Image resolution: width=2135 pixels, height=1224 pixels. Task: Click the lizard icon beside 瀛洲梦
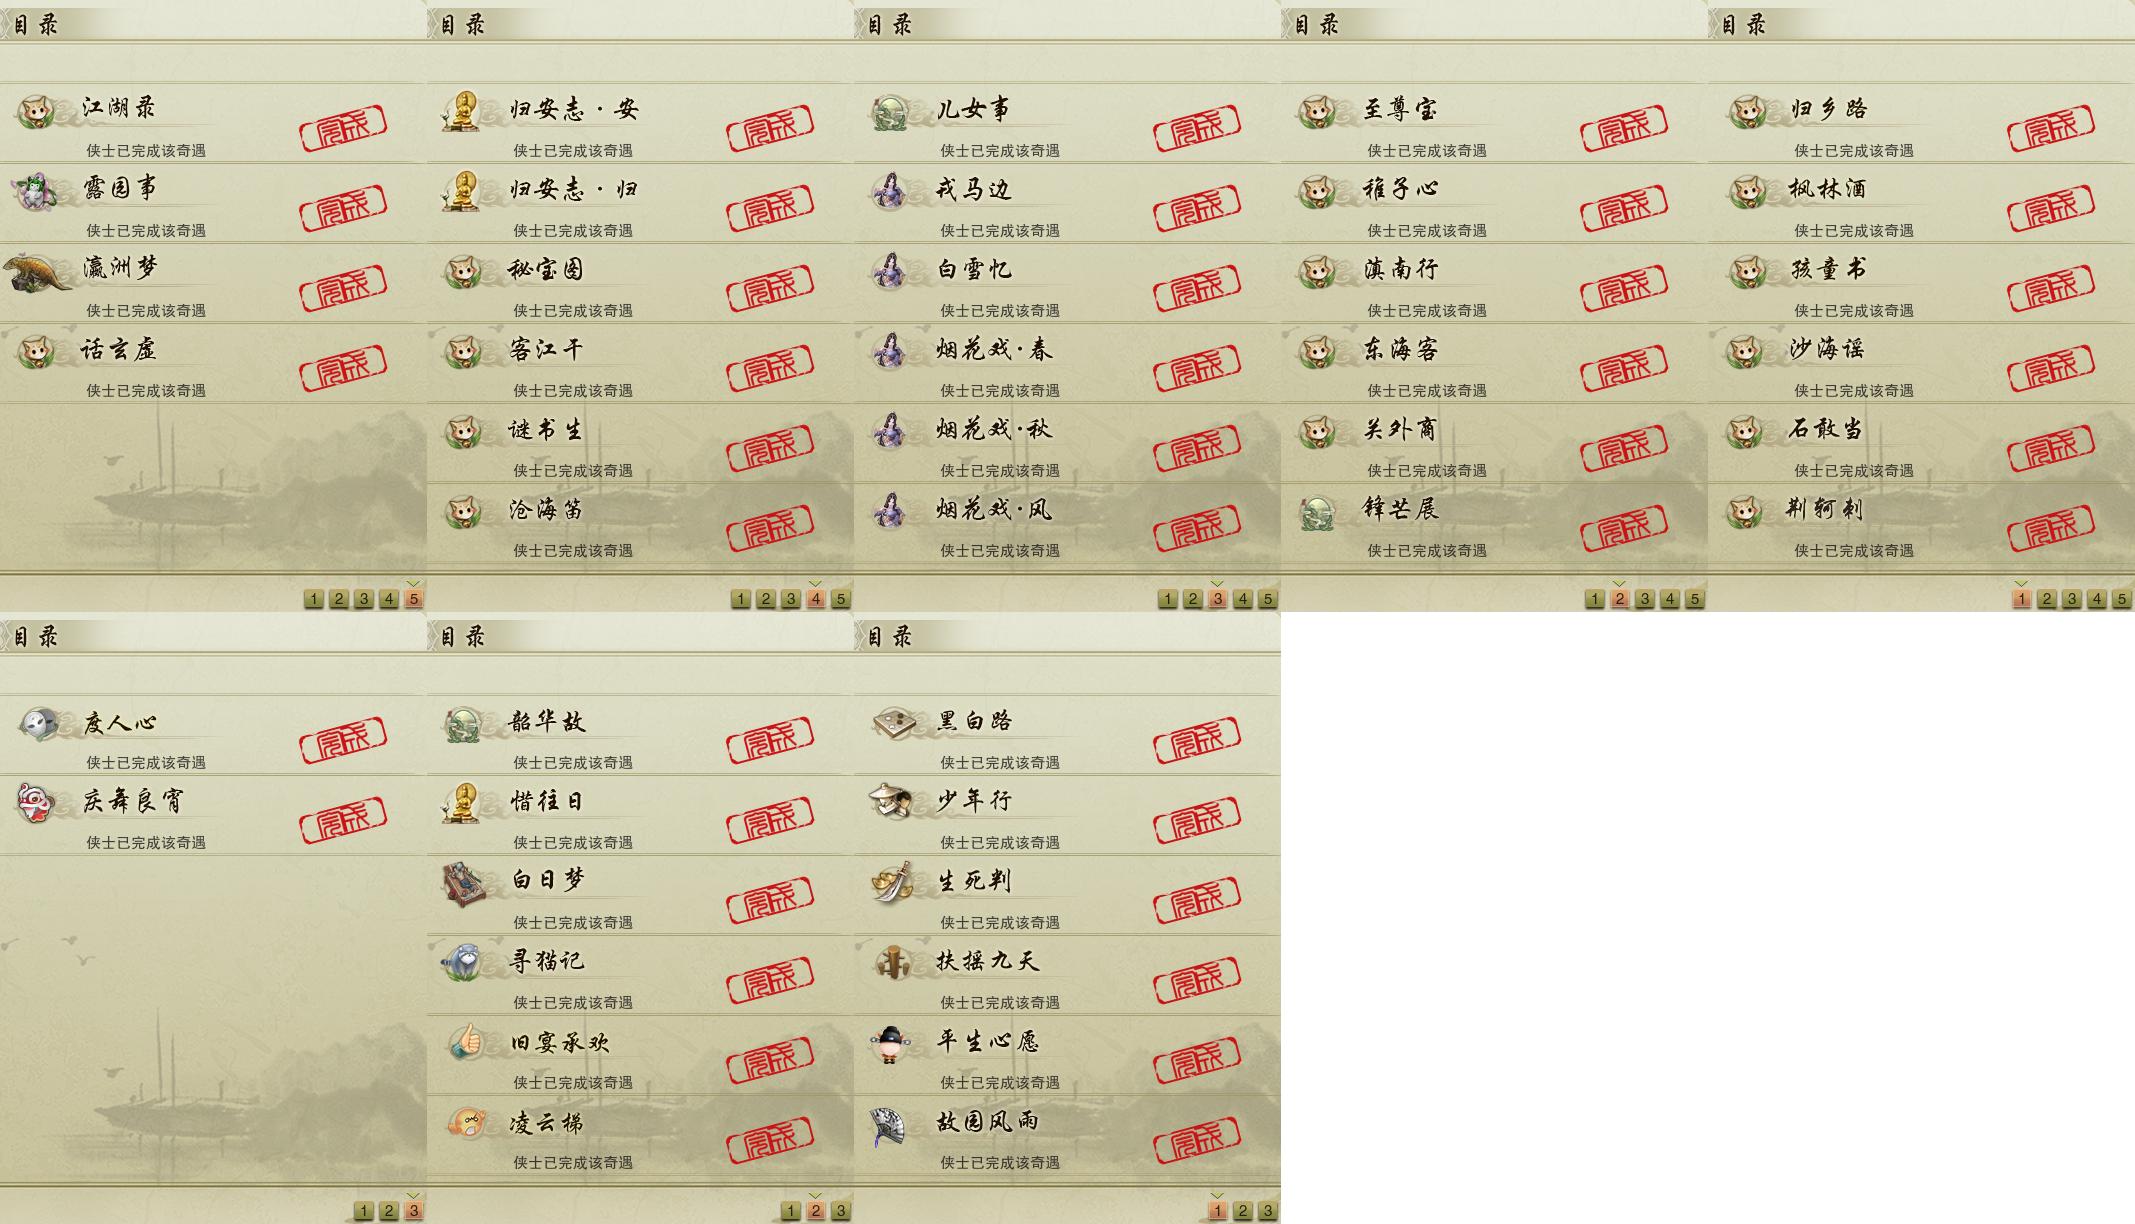[38, 273]
